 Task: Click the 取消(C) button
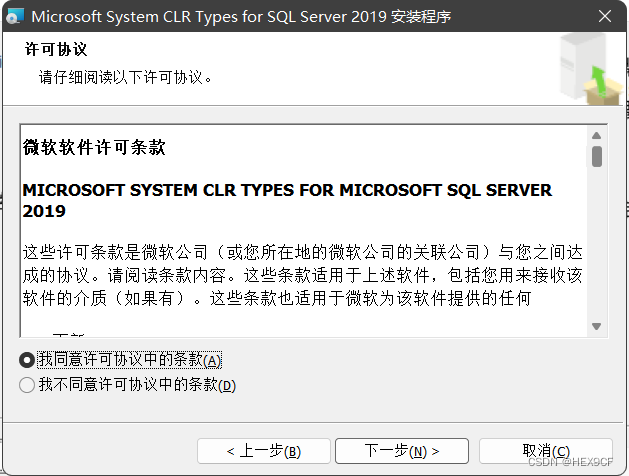pos(546,451)
